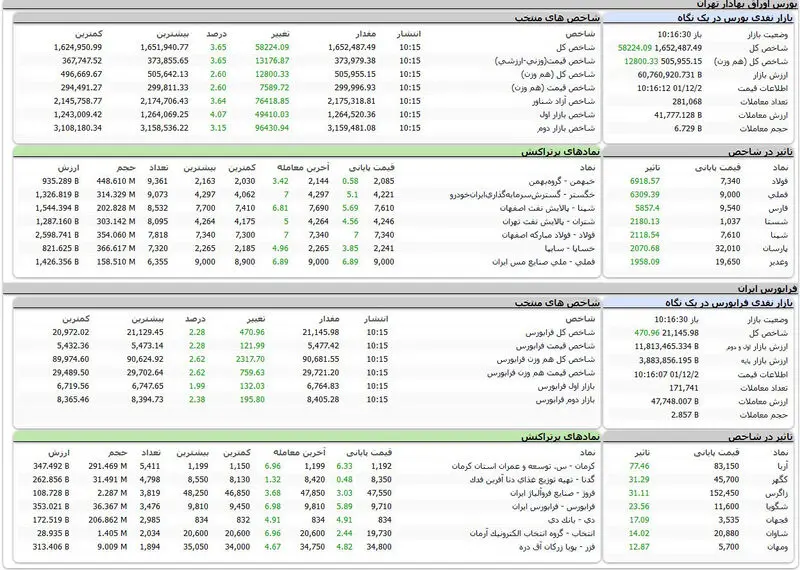Screen dimensions: 800x570
Task: Click impact value 77.46 for آریا
Action: 639,466
